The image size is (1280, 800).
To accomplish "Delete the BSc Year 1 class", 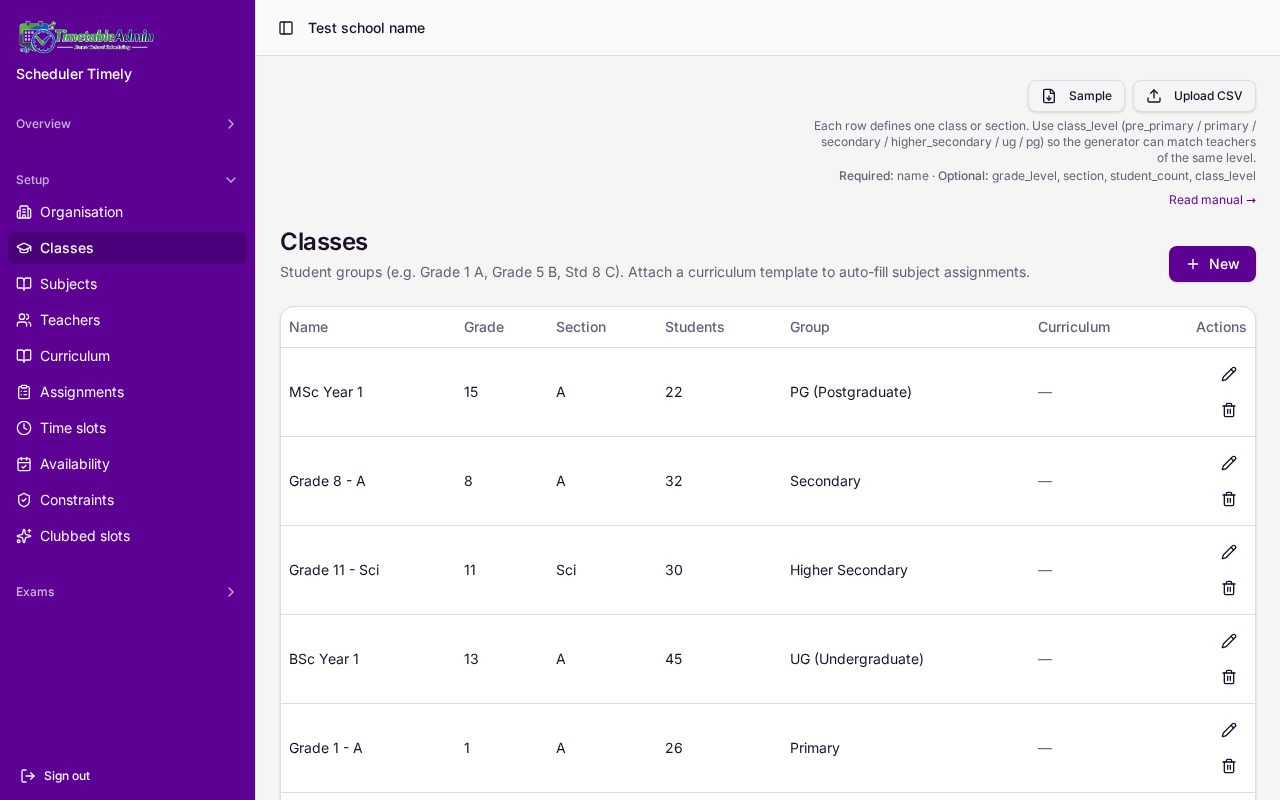I will 1229,677.
